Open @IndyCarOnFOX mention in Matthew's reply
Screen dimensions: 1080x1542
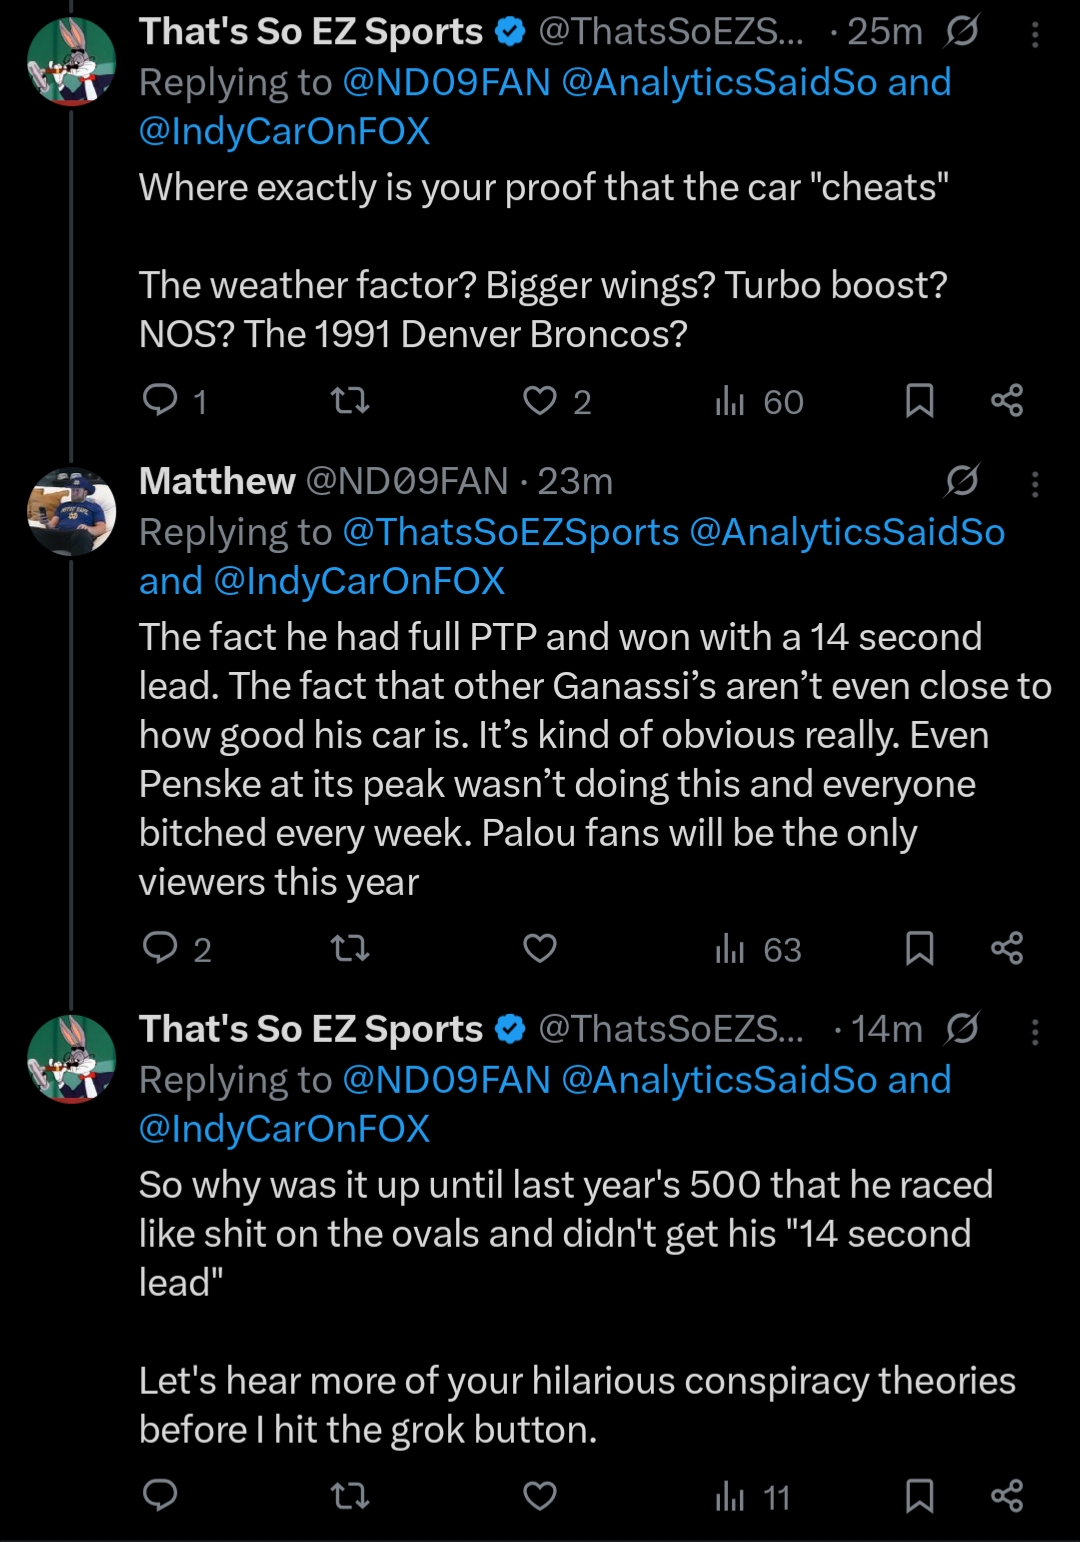pyautogui.click(x=359, y=581)
